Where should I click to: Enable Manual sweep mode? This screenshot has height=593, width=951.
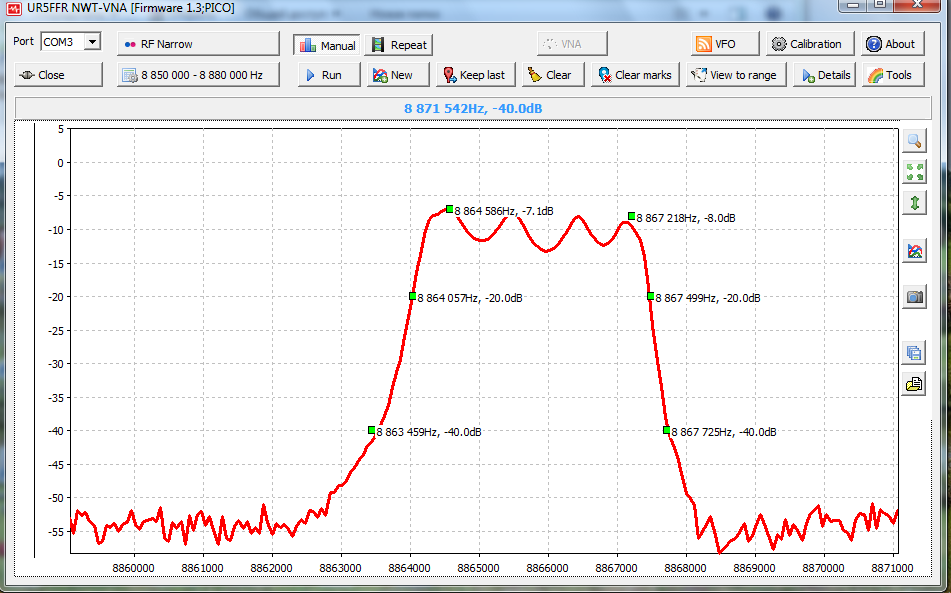327,45
